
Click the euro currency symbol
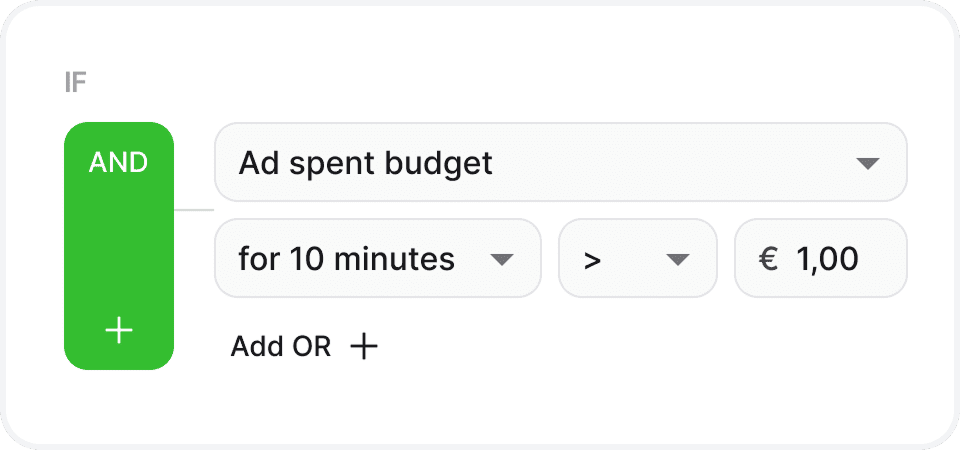(x=768, y=260)
